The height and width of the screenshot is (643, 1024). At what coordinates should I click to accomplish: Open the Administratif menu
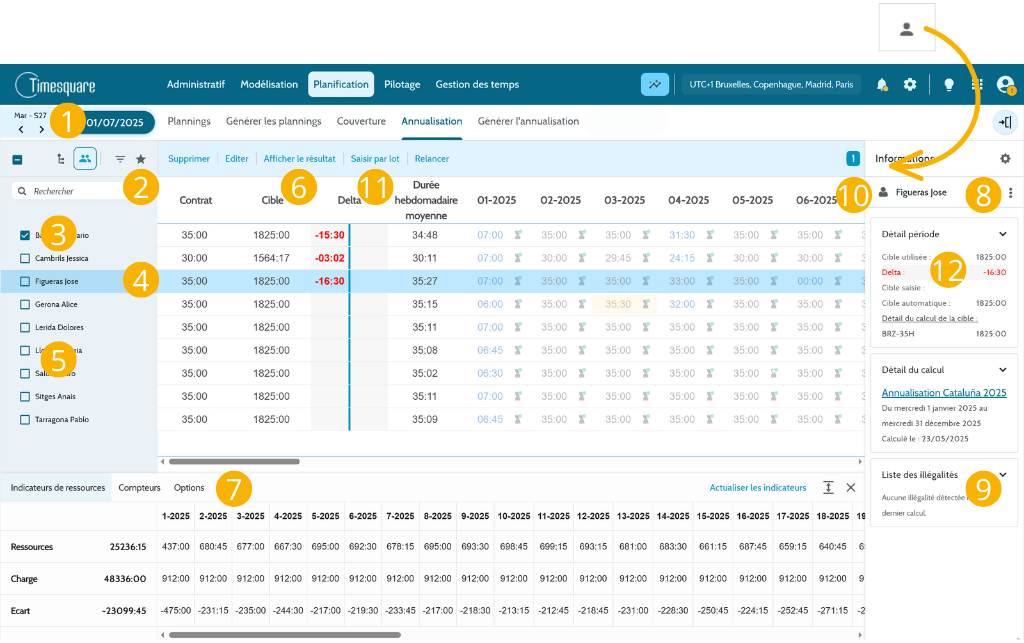click(x=196, y=84)
